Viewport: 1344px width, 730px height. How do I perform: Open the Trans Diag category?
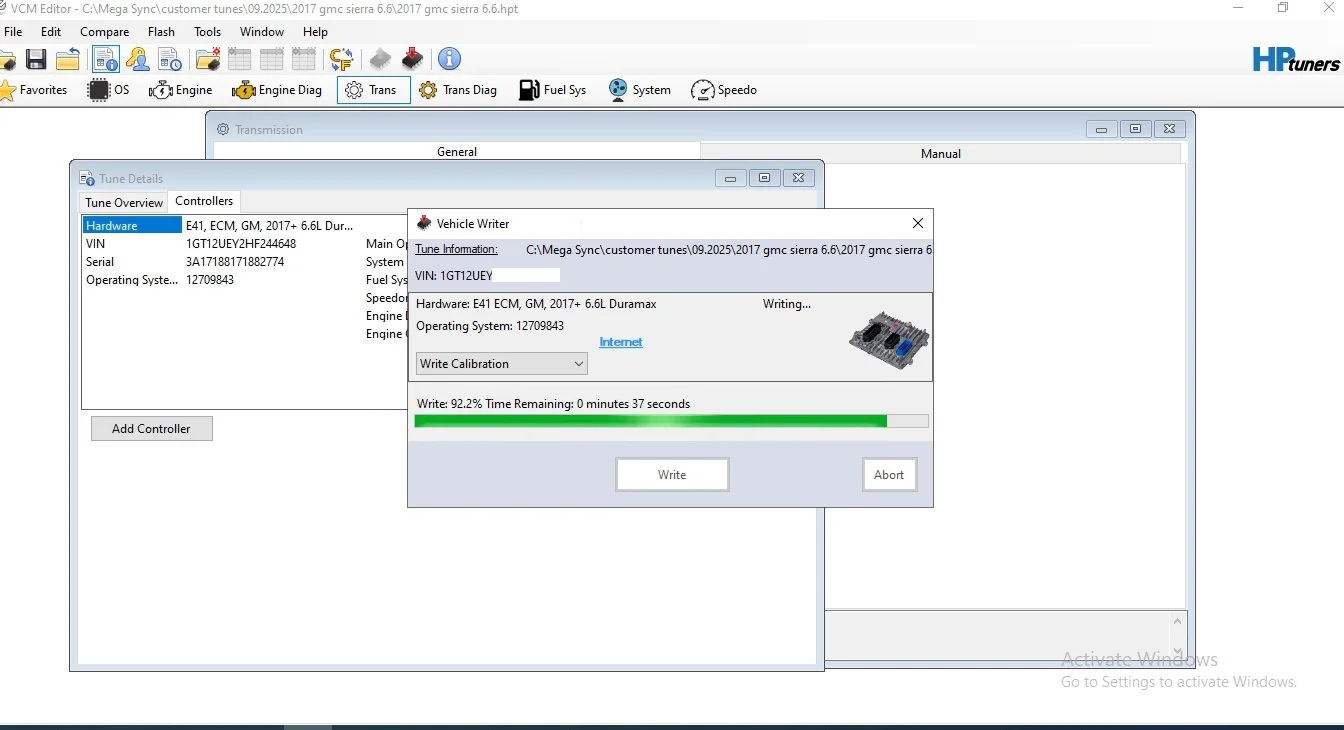click(458, 90)
